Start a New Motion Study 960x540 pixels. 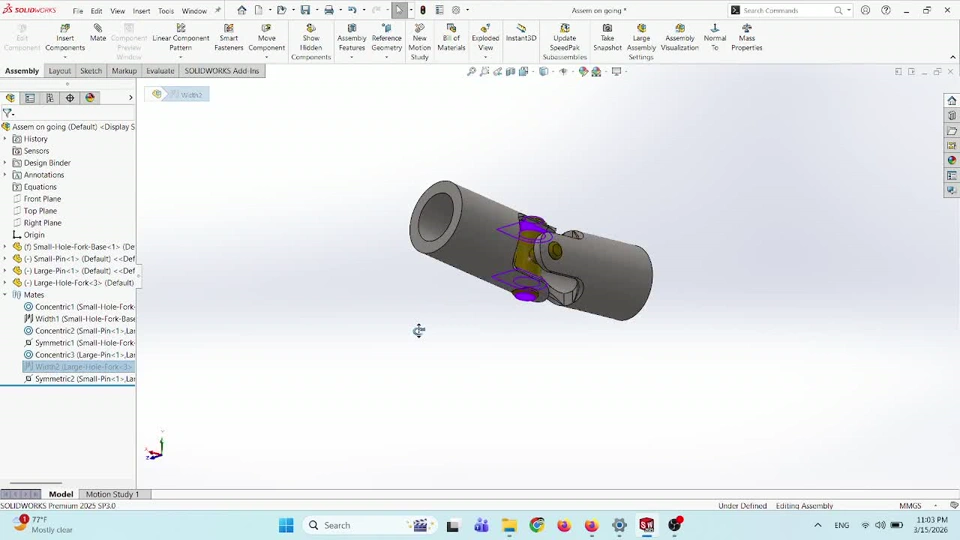pyautogui.click(x=419, y=42)
